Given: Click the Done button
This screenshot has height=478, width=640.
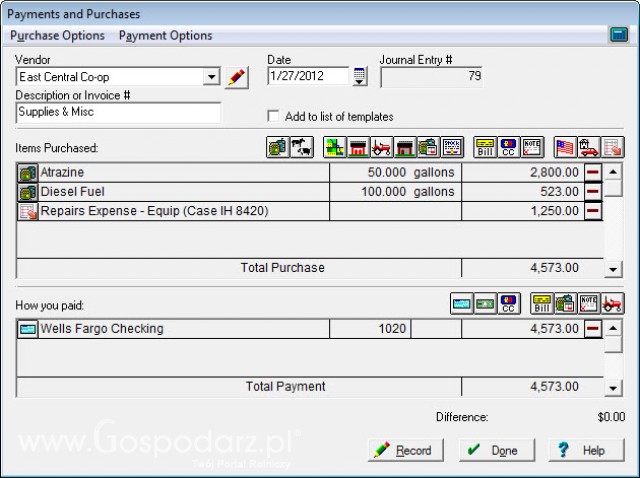Looking at the screenshot, I should coord(495,450).
